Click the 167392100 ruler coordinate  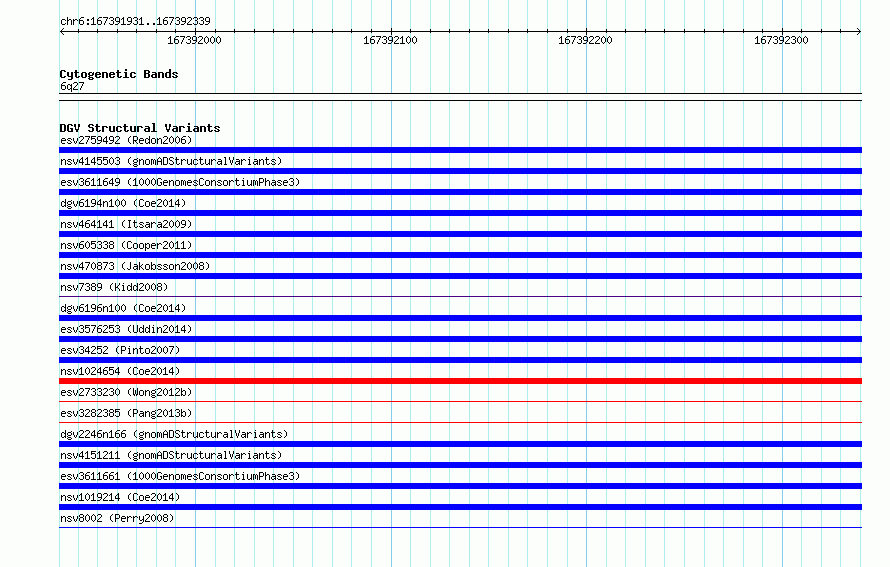point(390,40)
